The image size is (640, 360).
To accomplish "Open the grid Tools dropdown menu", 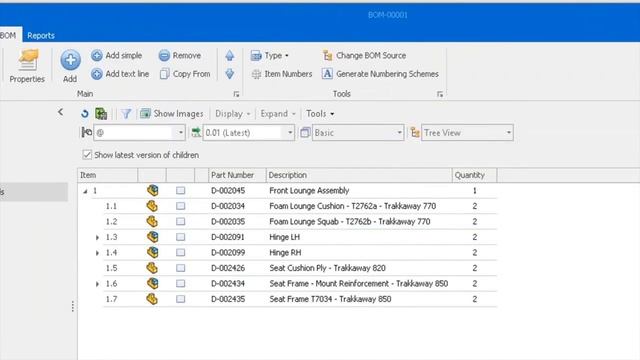I will point(320,113).
